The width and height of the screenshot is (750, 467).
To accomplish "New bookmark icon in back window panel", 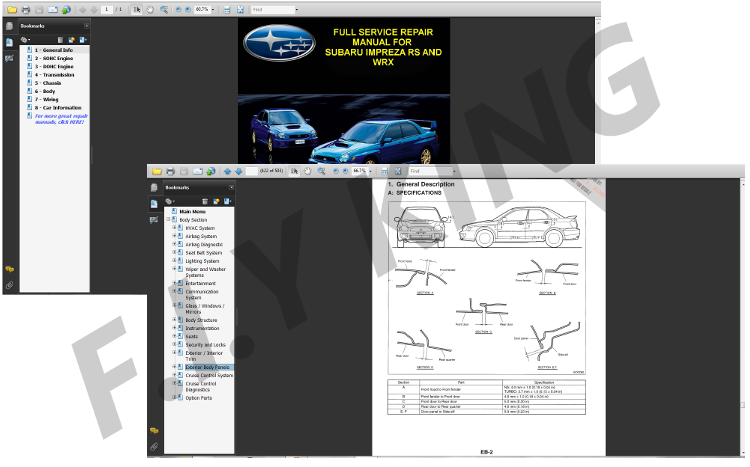I will point(72,40).
